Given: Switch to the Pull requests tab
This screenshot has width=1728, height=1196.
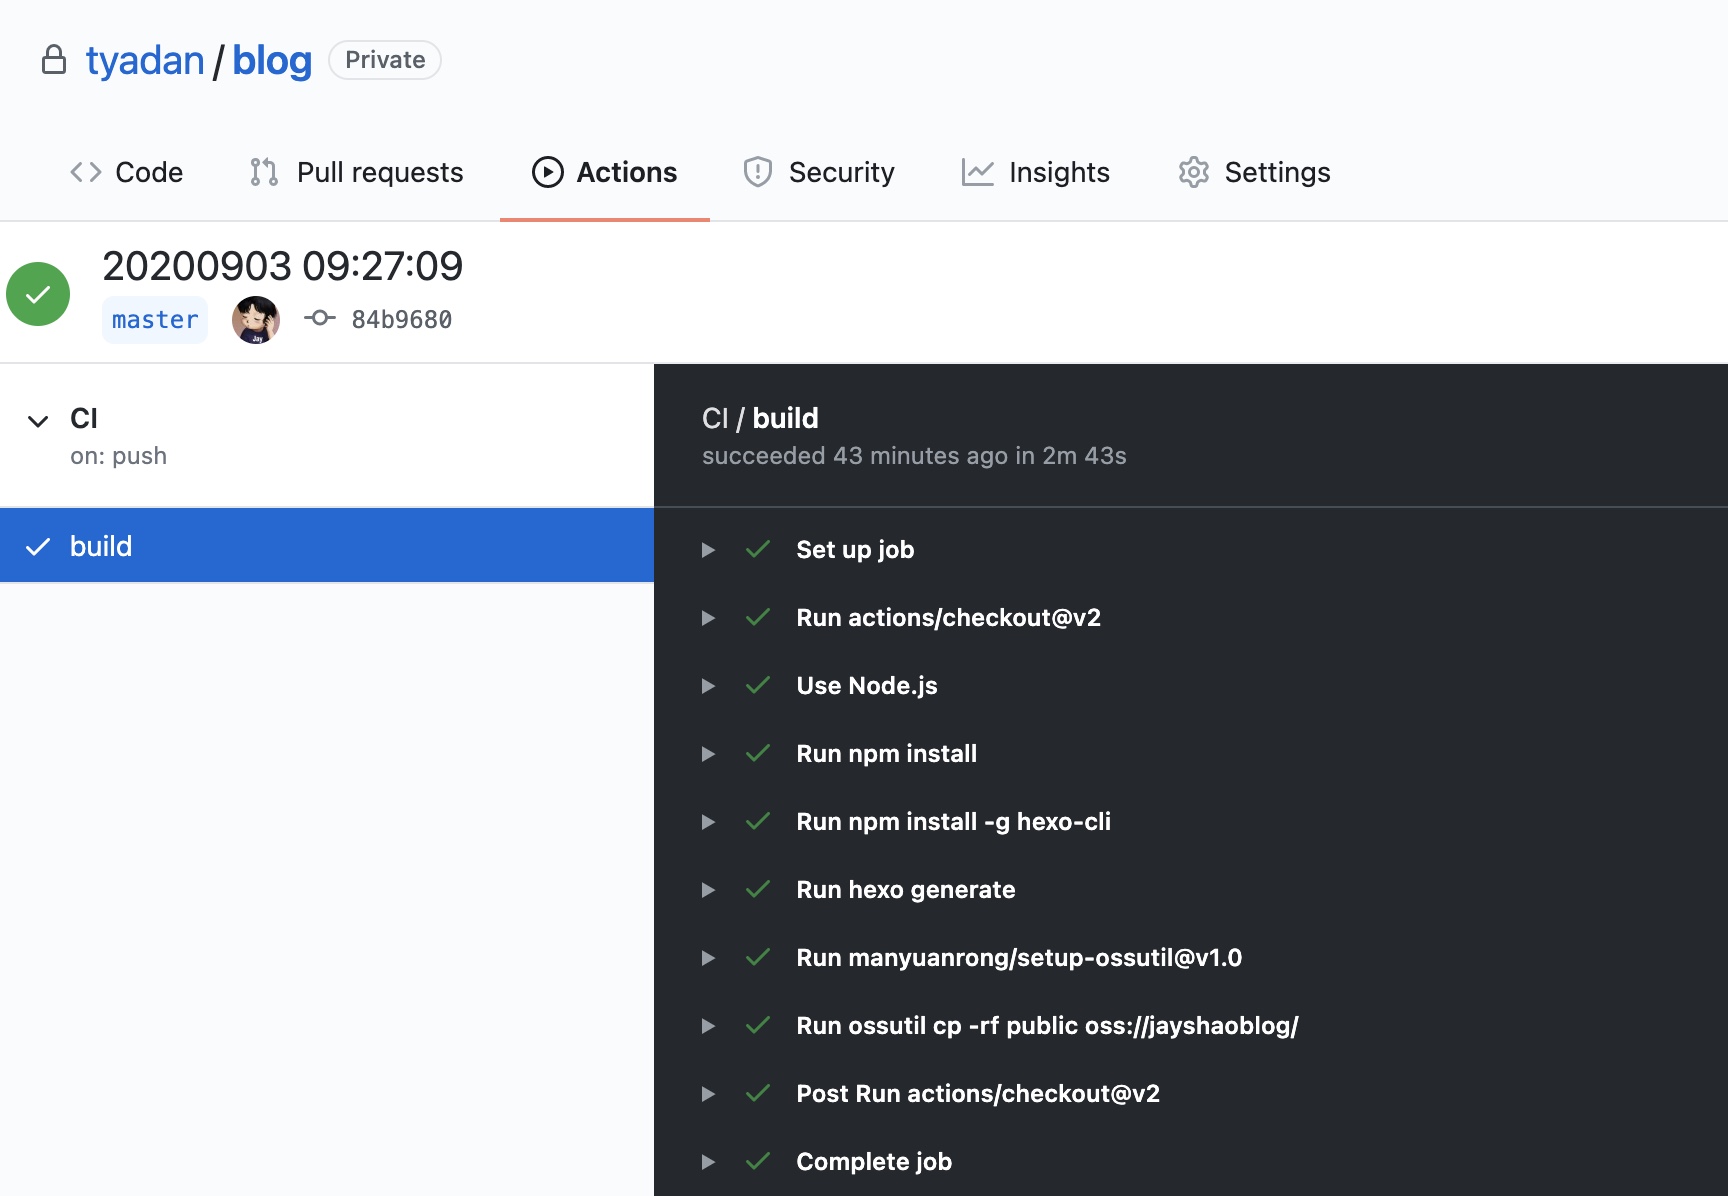Looking at the screenshot, I should tap(379, 172).
